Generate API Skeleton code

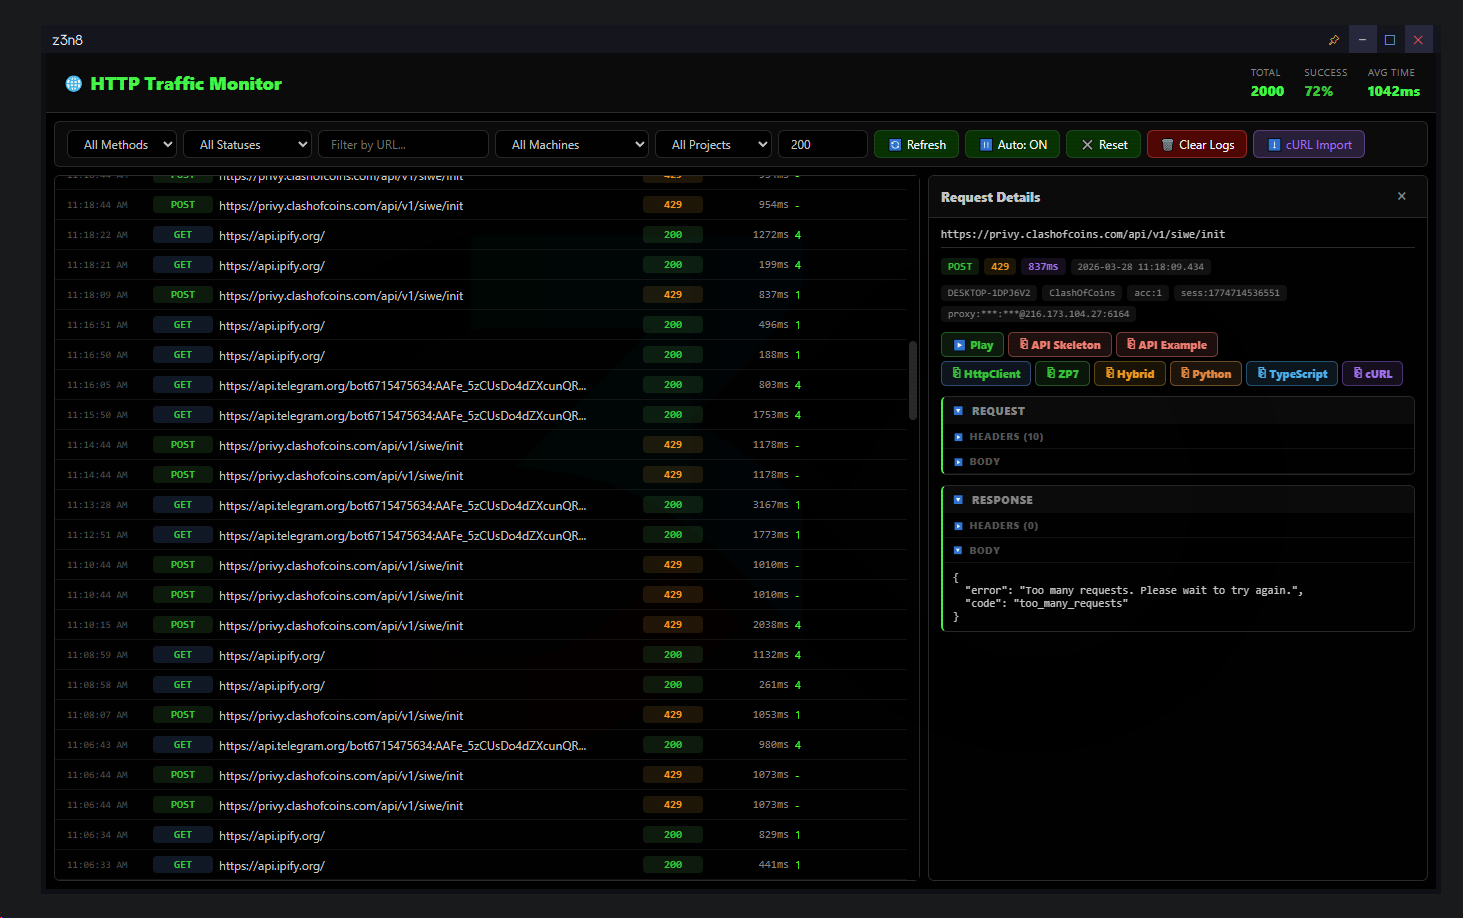pos(1059,345)
